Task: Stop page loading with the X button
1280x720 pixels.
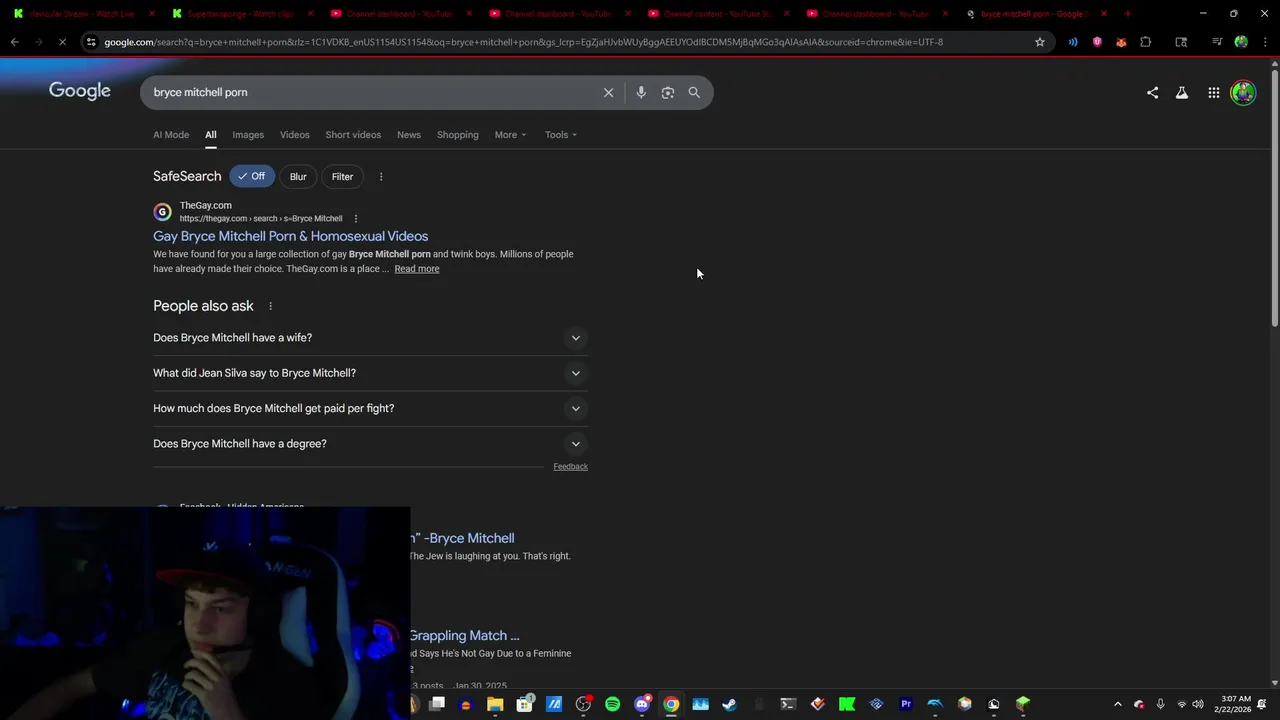Action: click(x=61, y=42)
